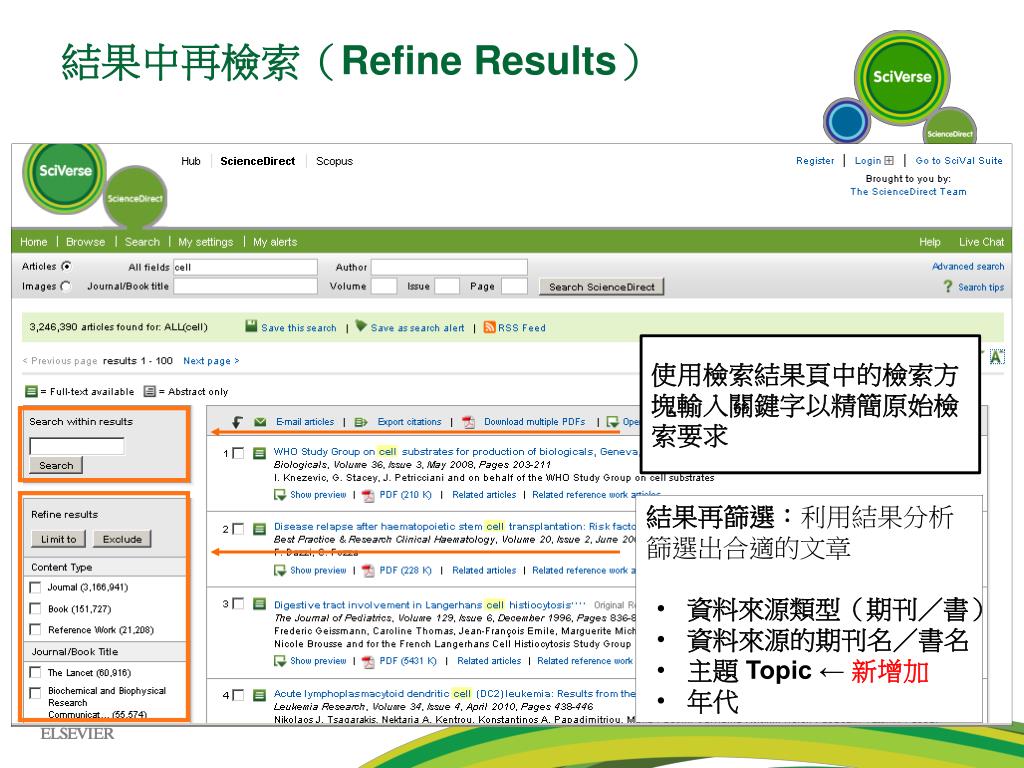
Task: Click the Login plus box icon
Action: coord(889,161)
